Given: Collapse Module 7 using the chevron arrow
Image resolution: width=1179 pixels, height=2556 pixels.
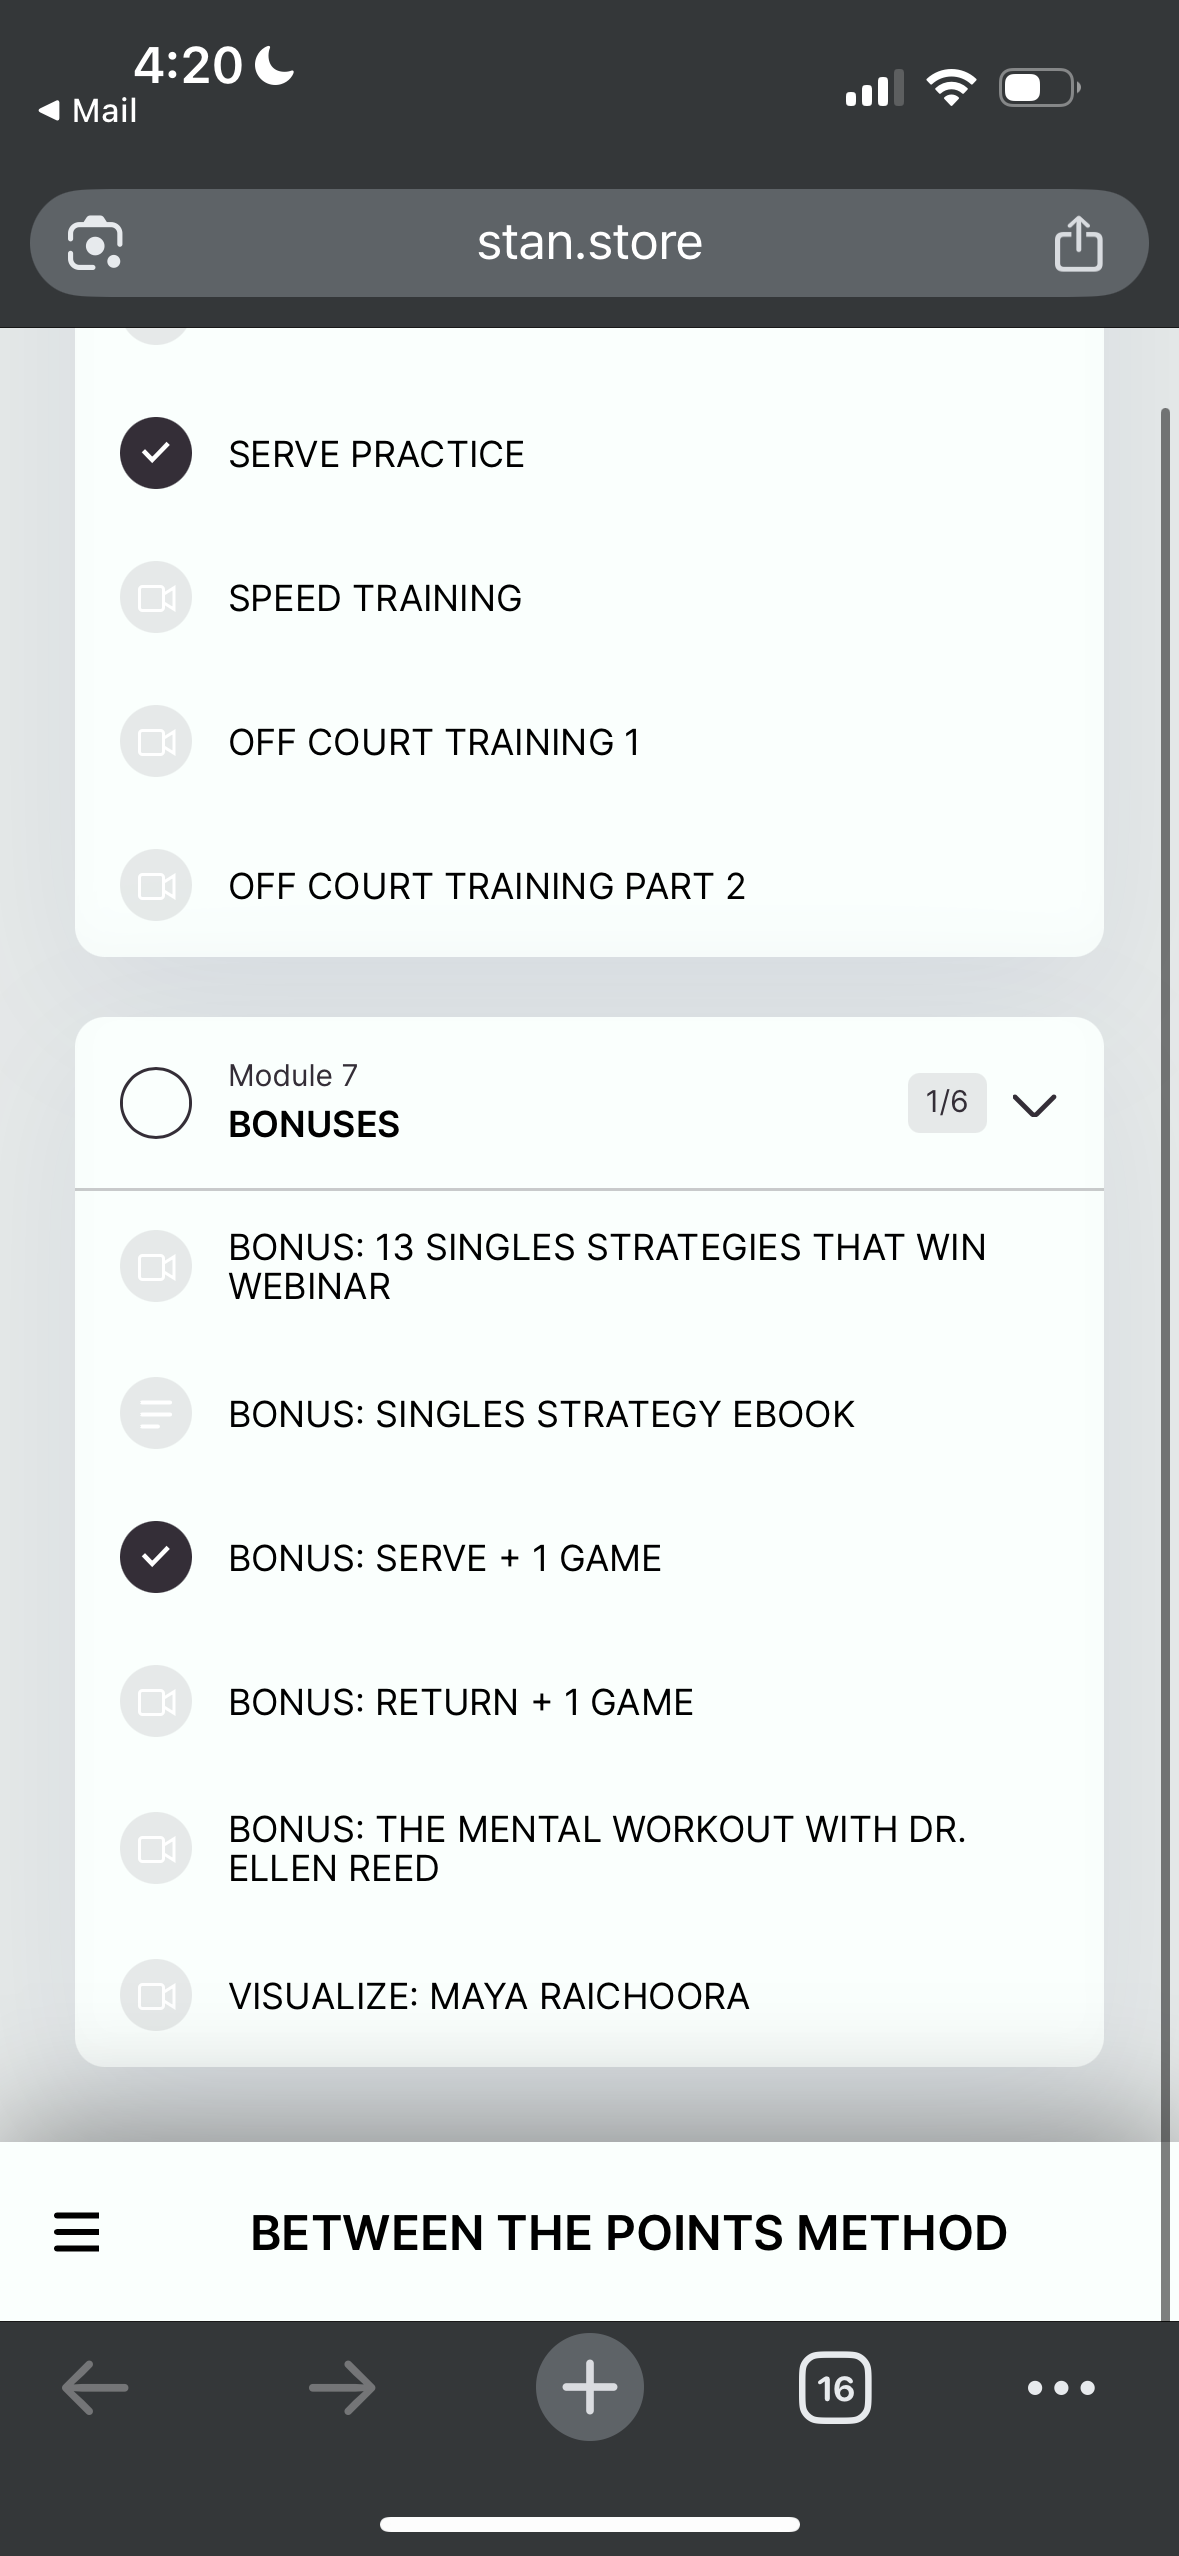Looking at the screenshot, I should [x=1034, y=1104].
